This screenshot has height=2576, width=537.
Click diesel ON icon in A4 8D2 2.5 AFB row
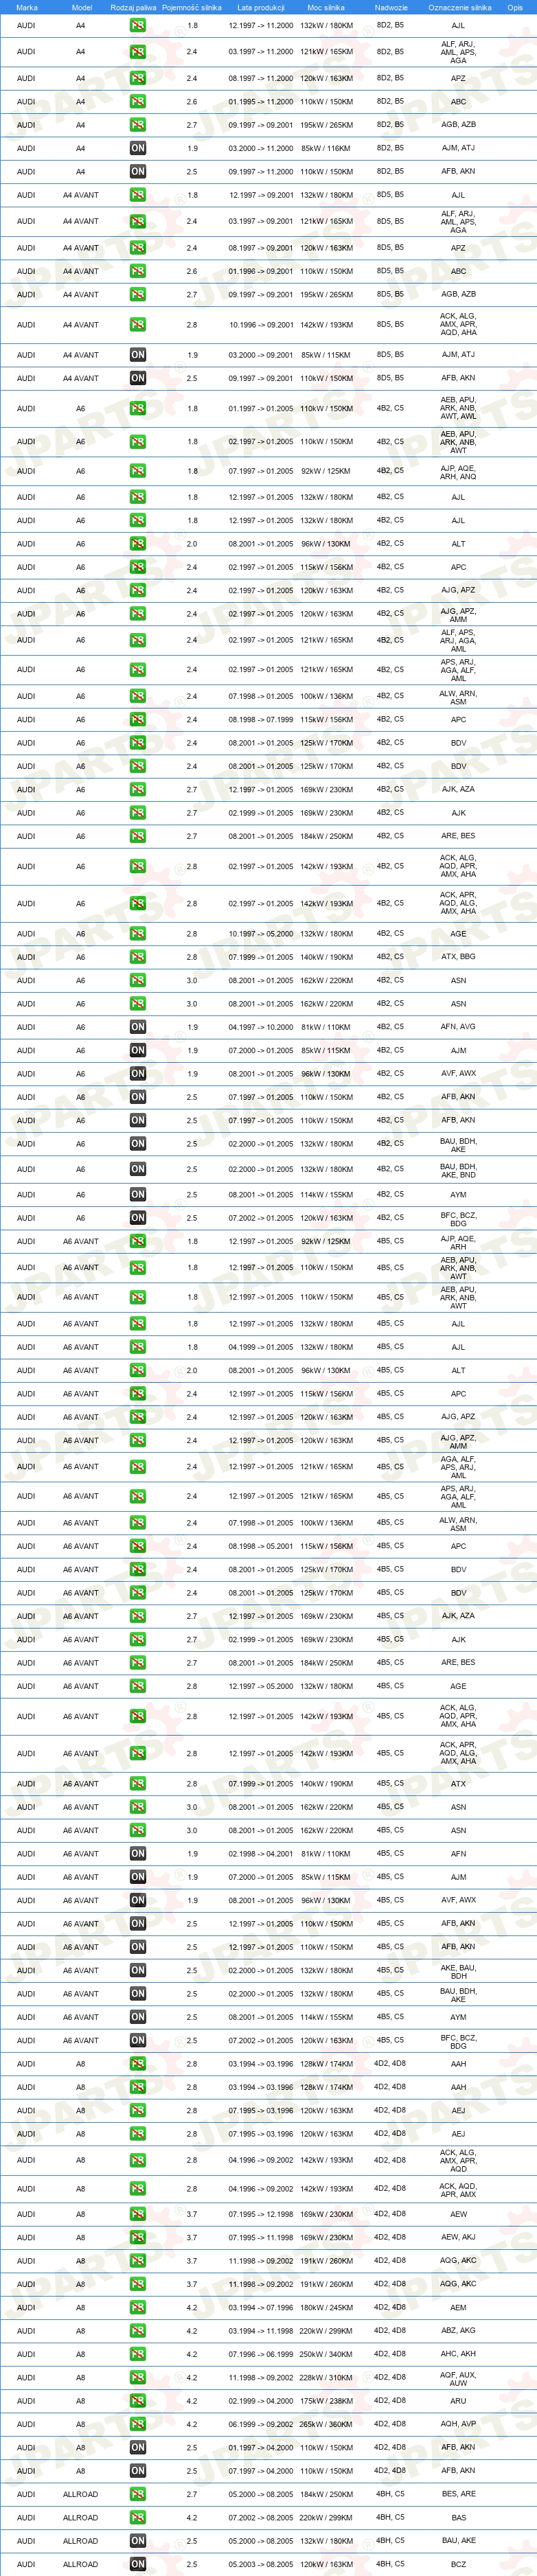coord(138,171)
